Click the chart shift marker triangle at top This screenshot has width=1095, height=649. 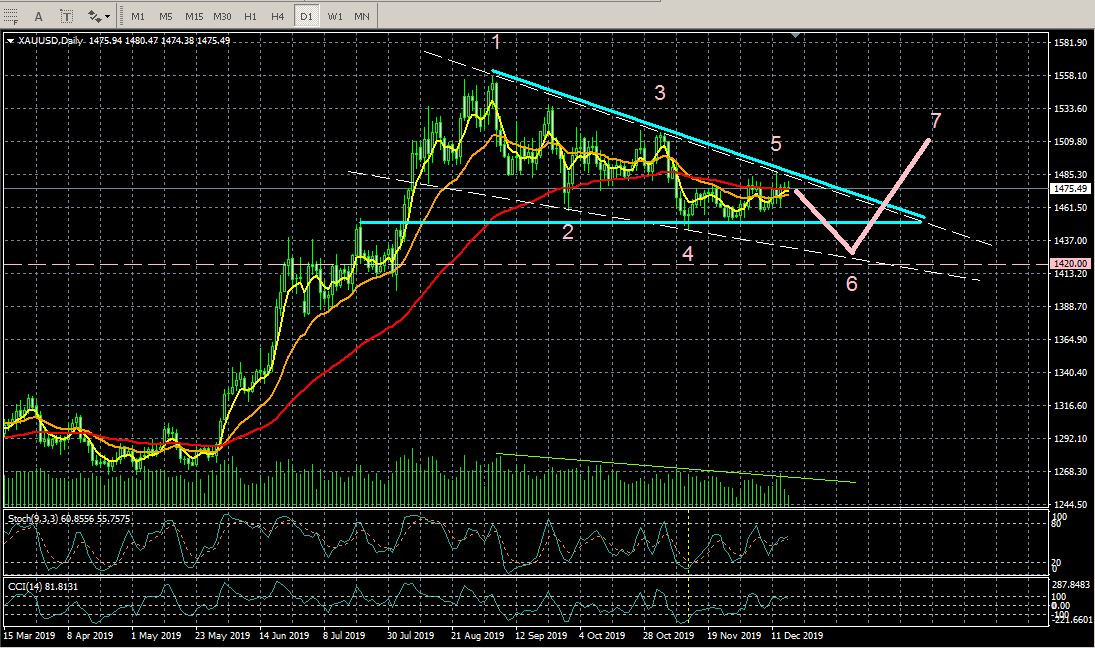[795, 35]
